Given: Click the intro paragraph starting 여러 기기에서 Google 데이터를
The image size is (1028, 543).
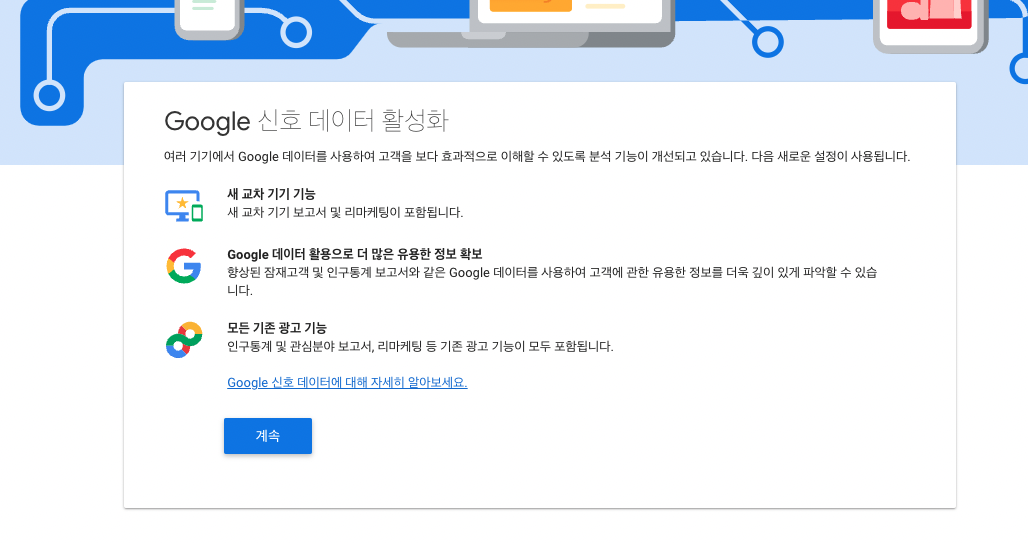Looking at the screenshot, I should (537, 157).
